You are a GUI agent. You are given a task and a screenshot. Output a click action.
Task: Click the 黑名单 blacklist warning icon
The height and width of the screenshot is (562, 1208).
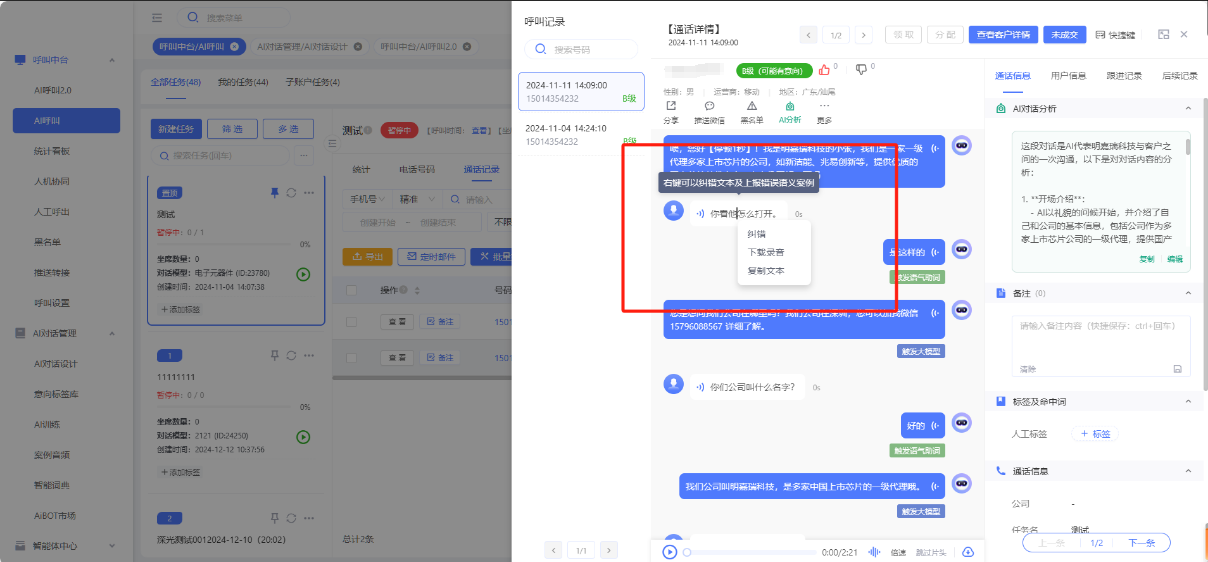click(x=751, y=106)
